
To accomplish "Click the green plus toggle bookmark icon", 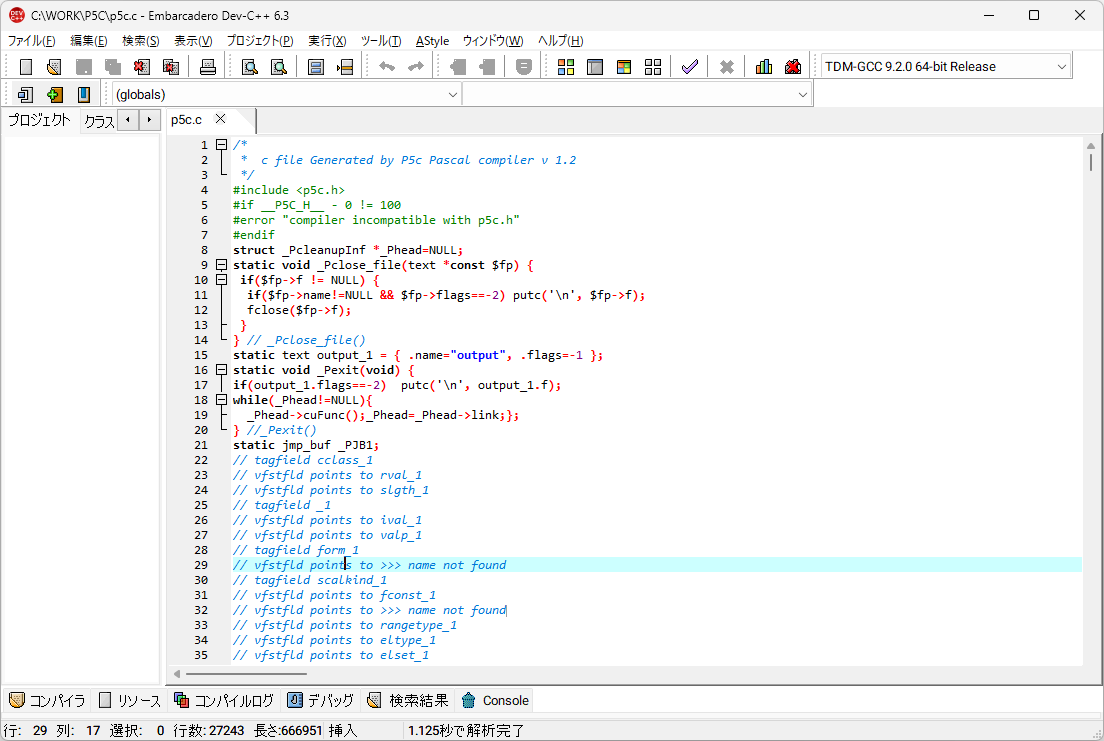I will click(x=54, y=94).
